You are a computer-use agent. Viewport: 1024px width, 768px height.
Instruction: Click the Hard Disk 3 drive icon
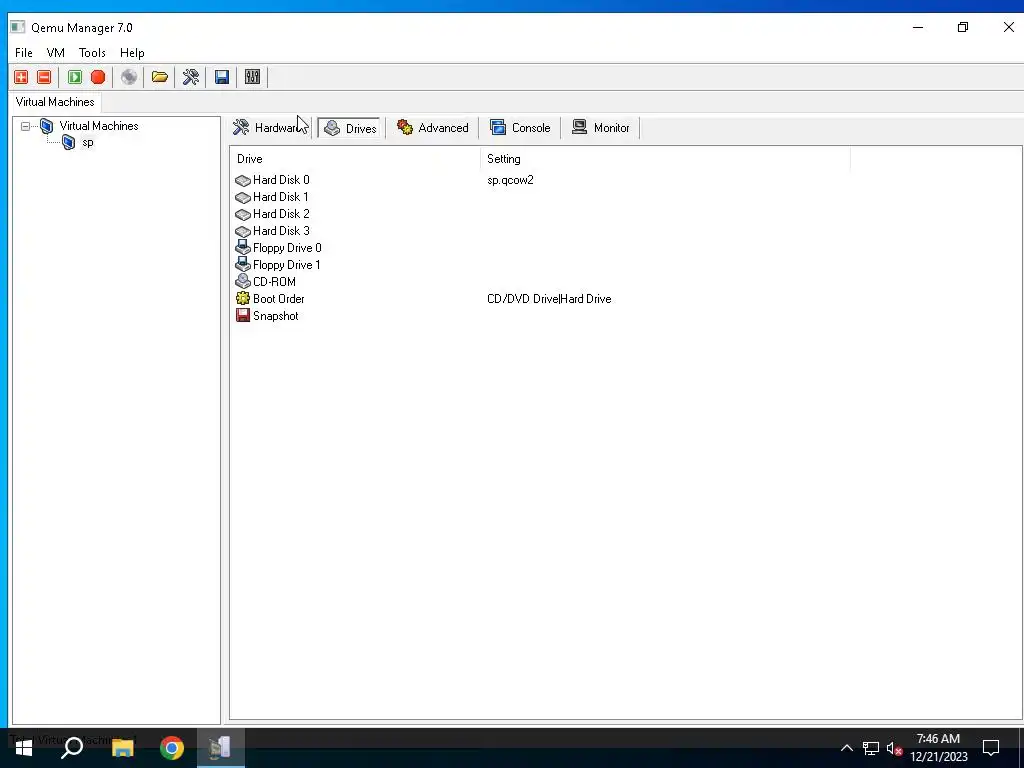pyautogui.click(x=243, y=231)
